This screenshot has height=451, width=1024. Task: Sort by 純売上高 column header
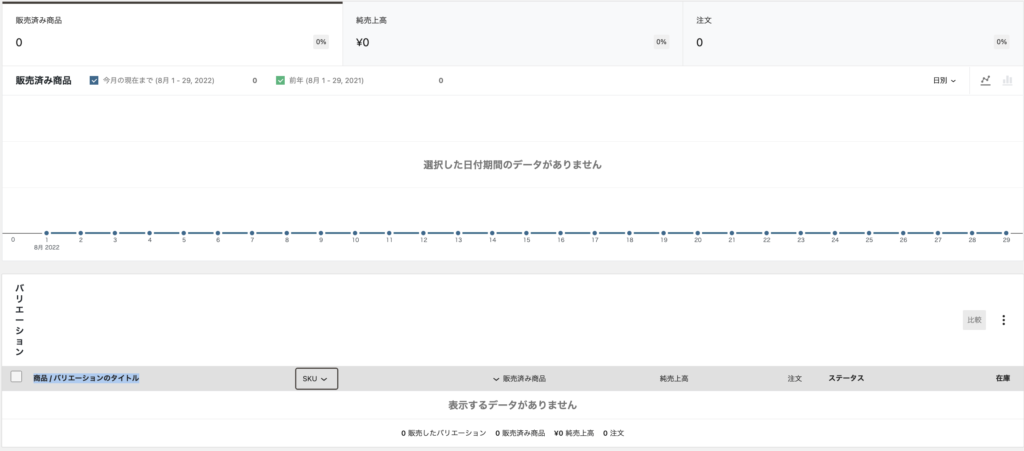point(673,379)
